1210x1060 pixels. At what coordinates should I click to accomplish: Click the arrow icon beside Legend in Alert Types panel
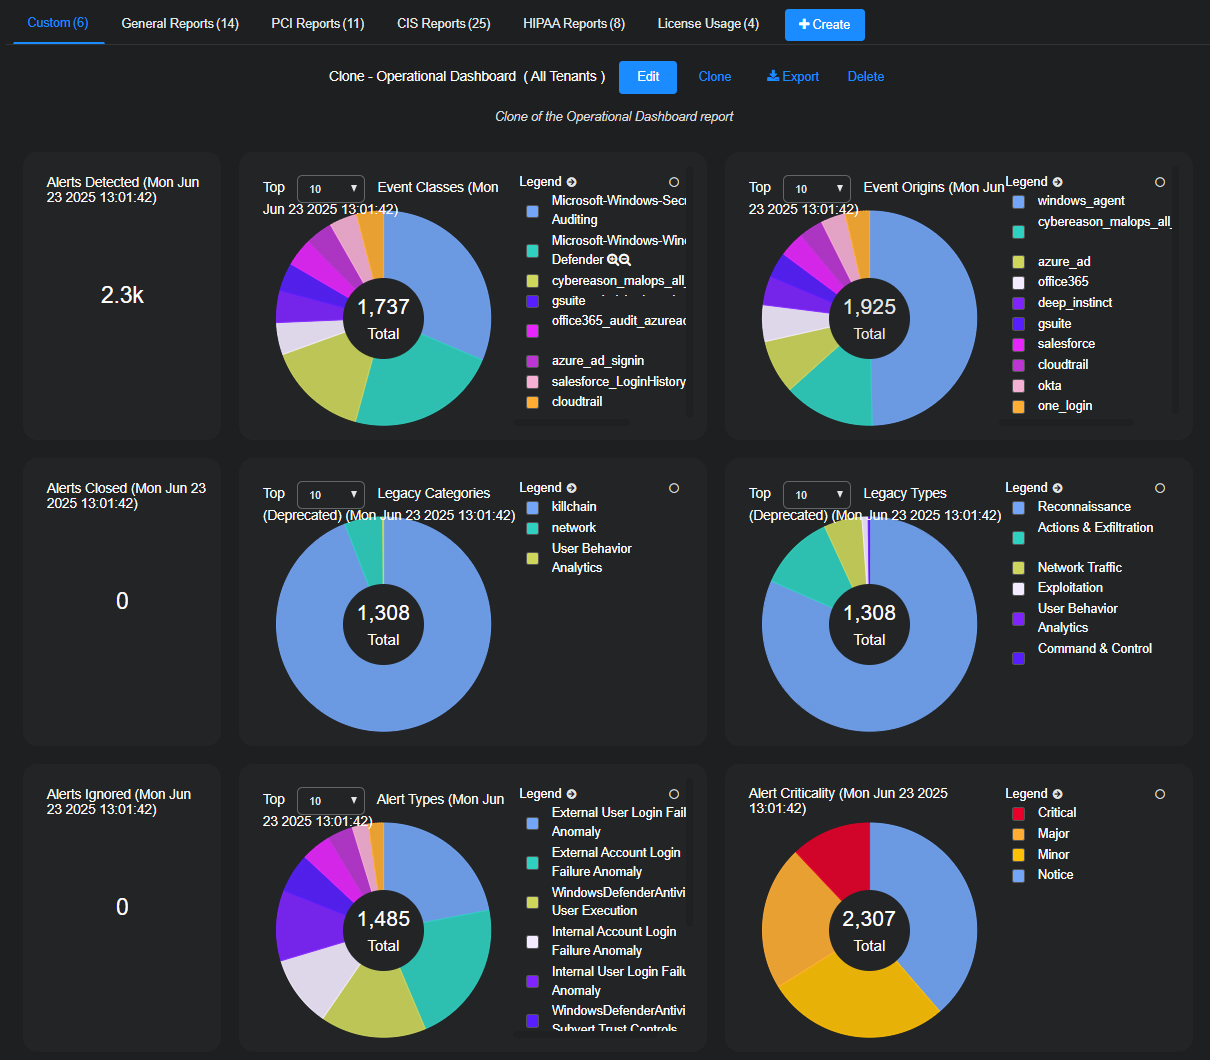[571, 793]
